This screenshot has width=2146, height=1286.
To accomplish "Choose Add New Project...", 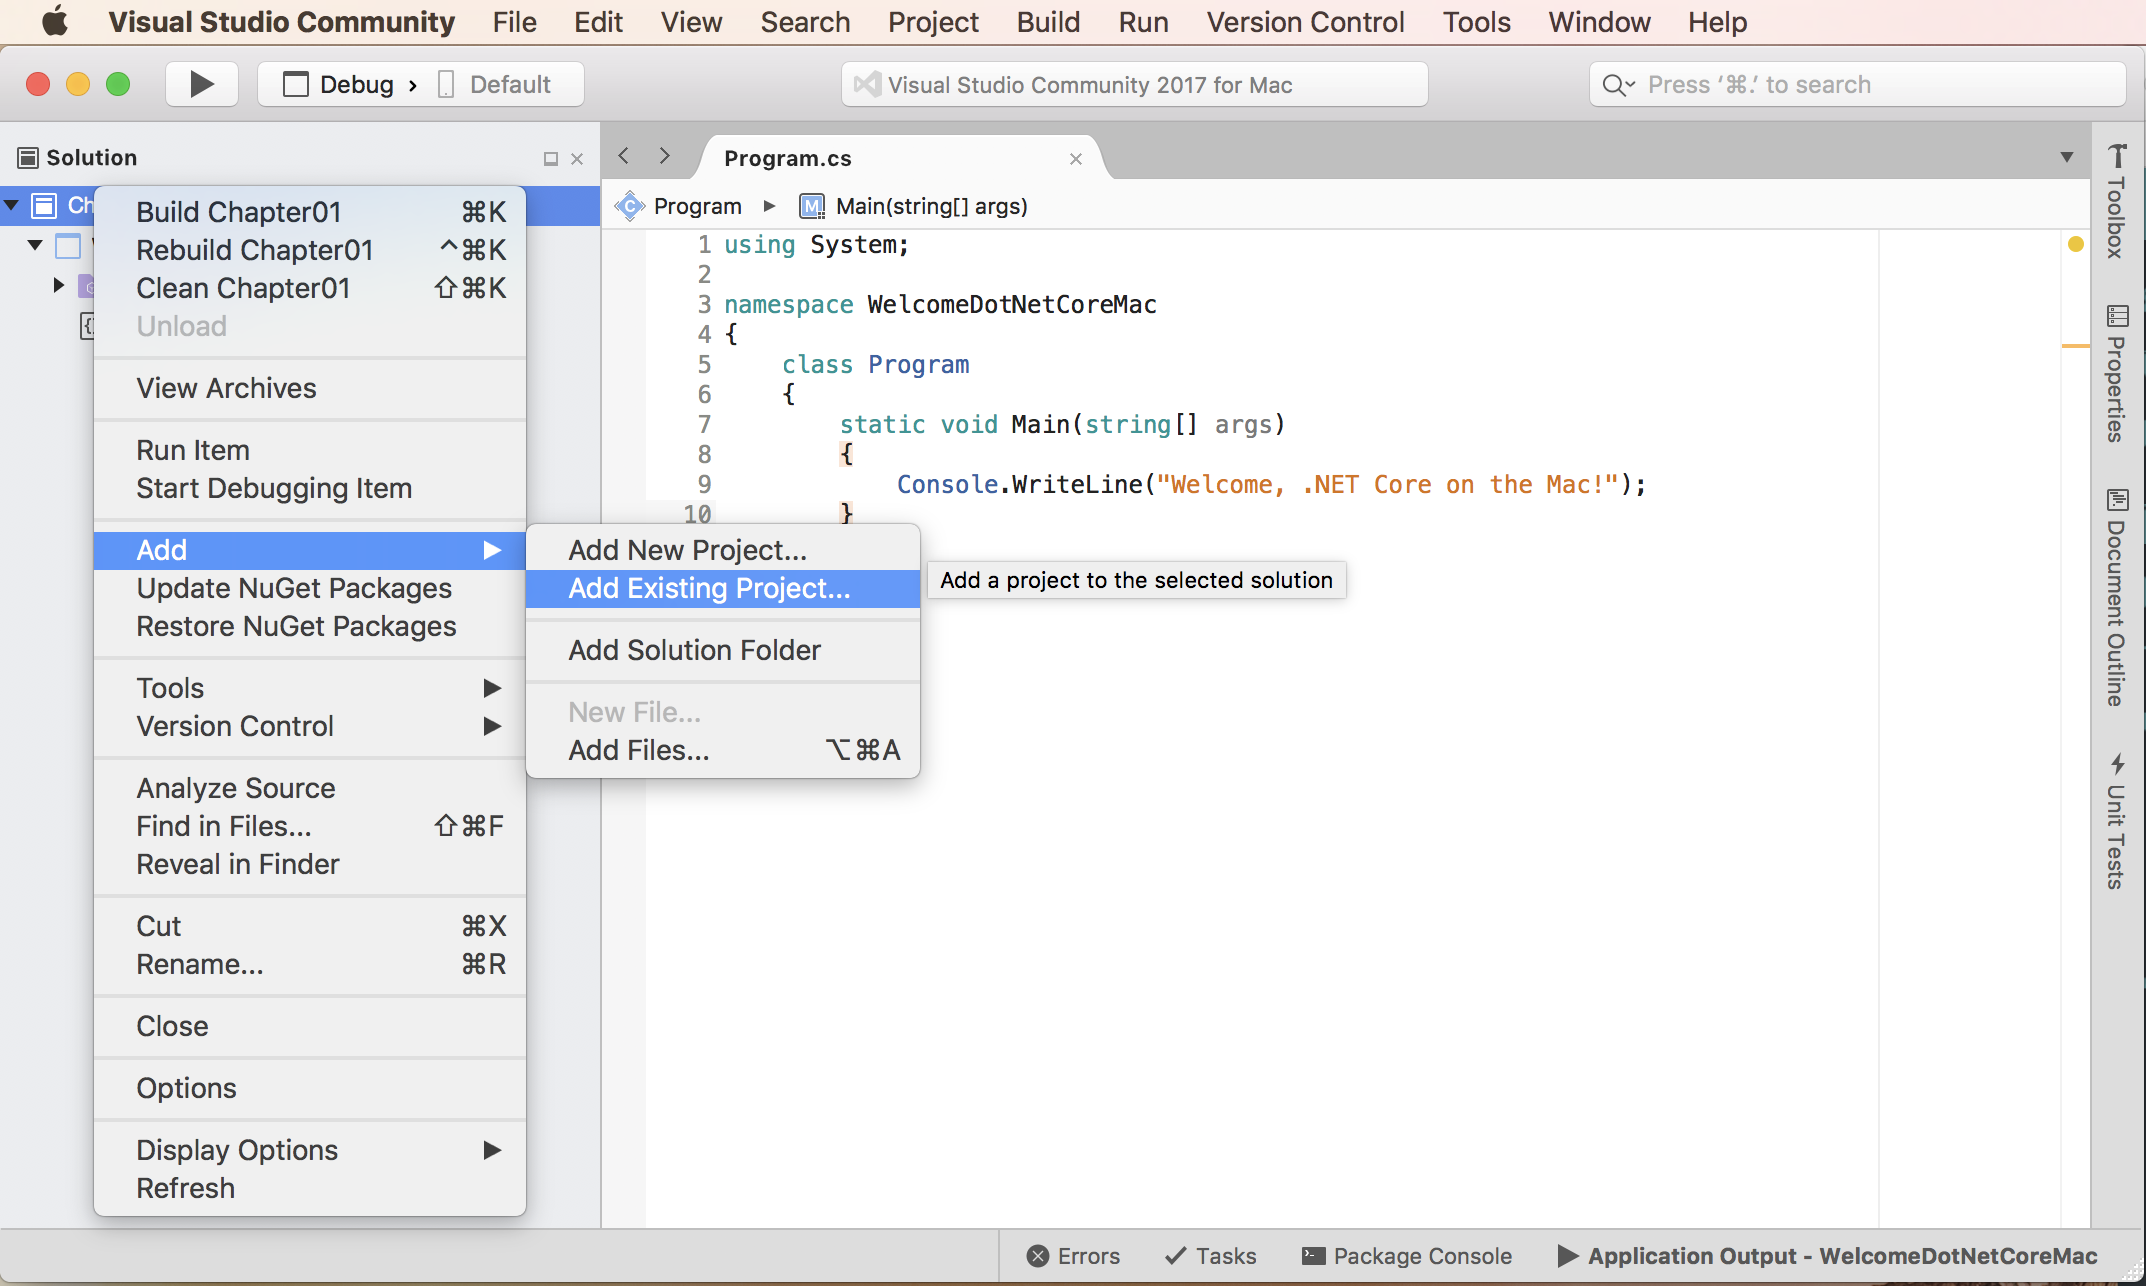I will coord(723,550).
